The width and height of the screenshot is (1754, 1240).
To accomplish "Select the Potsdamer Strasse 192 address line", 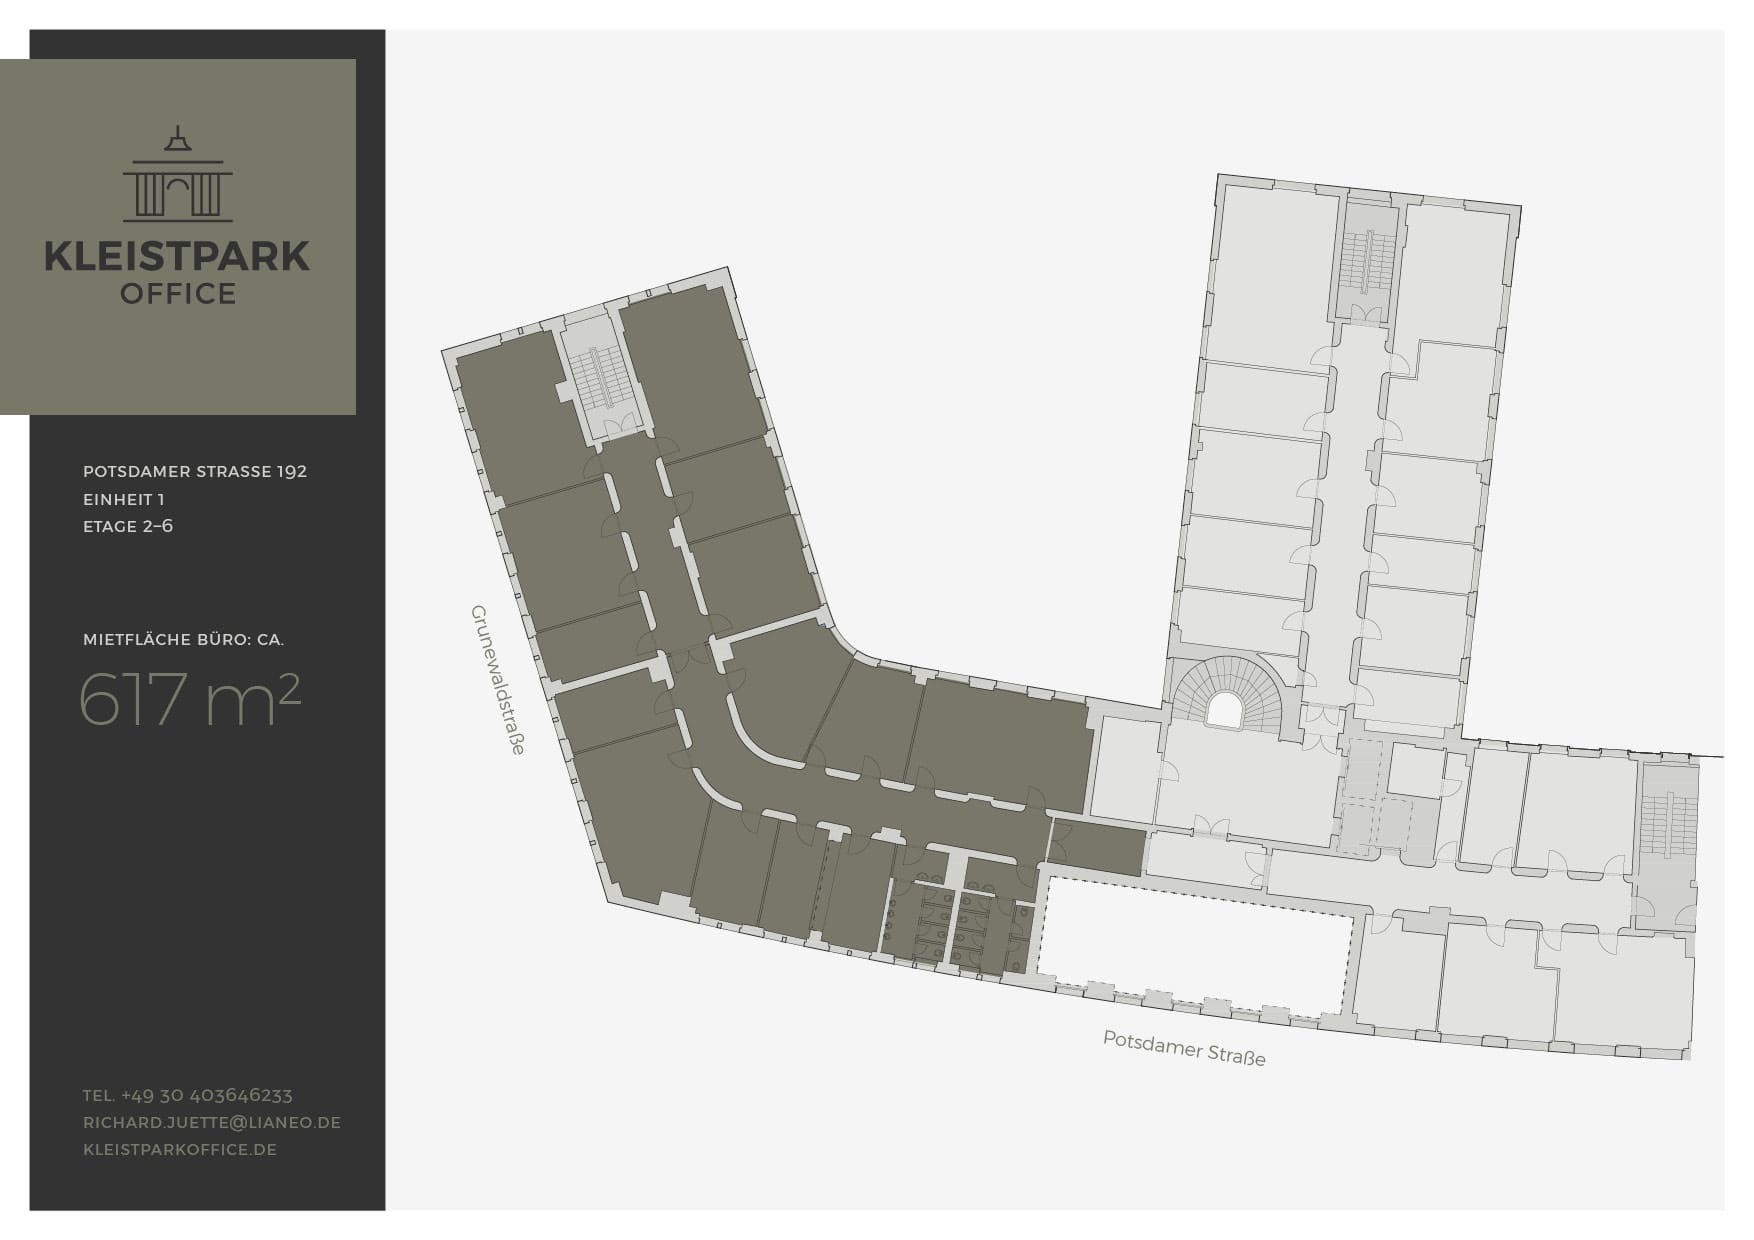I will click(x=195, y=471).
